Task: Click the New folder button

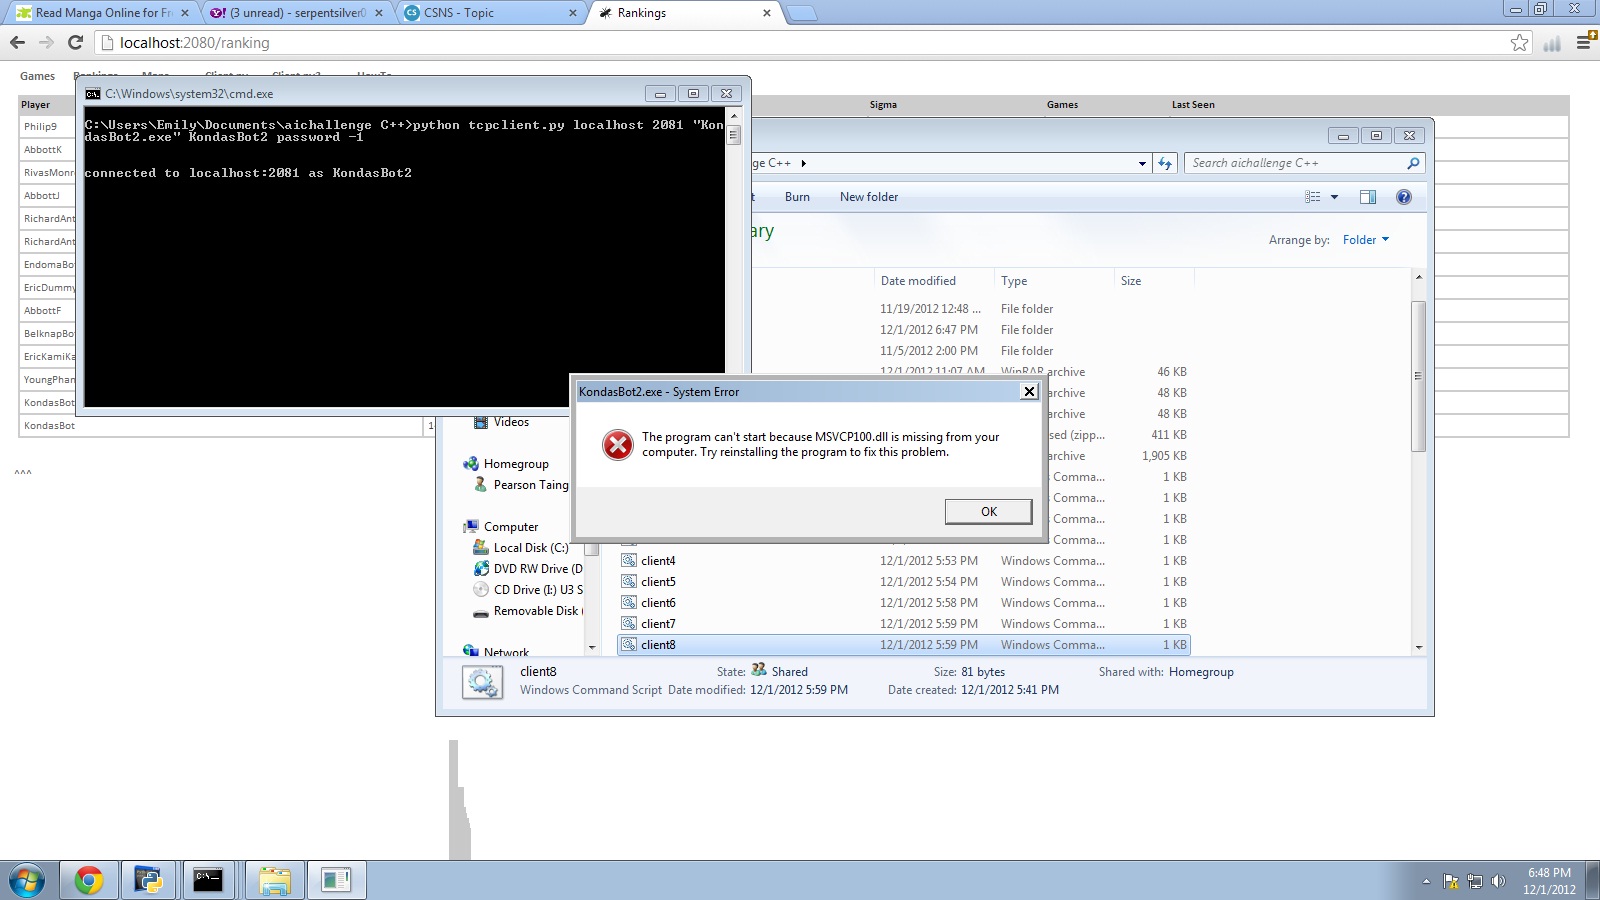Action: (868, 197)
